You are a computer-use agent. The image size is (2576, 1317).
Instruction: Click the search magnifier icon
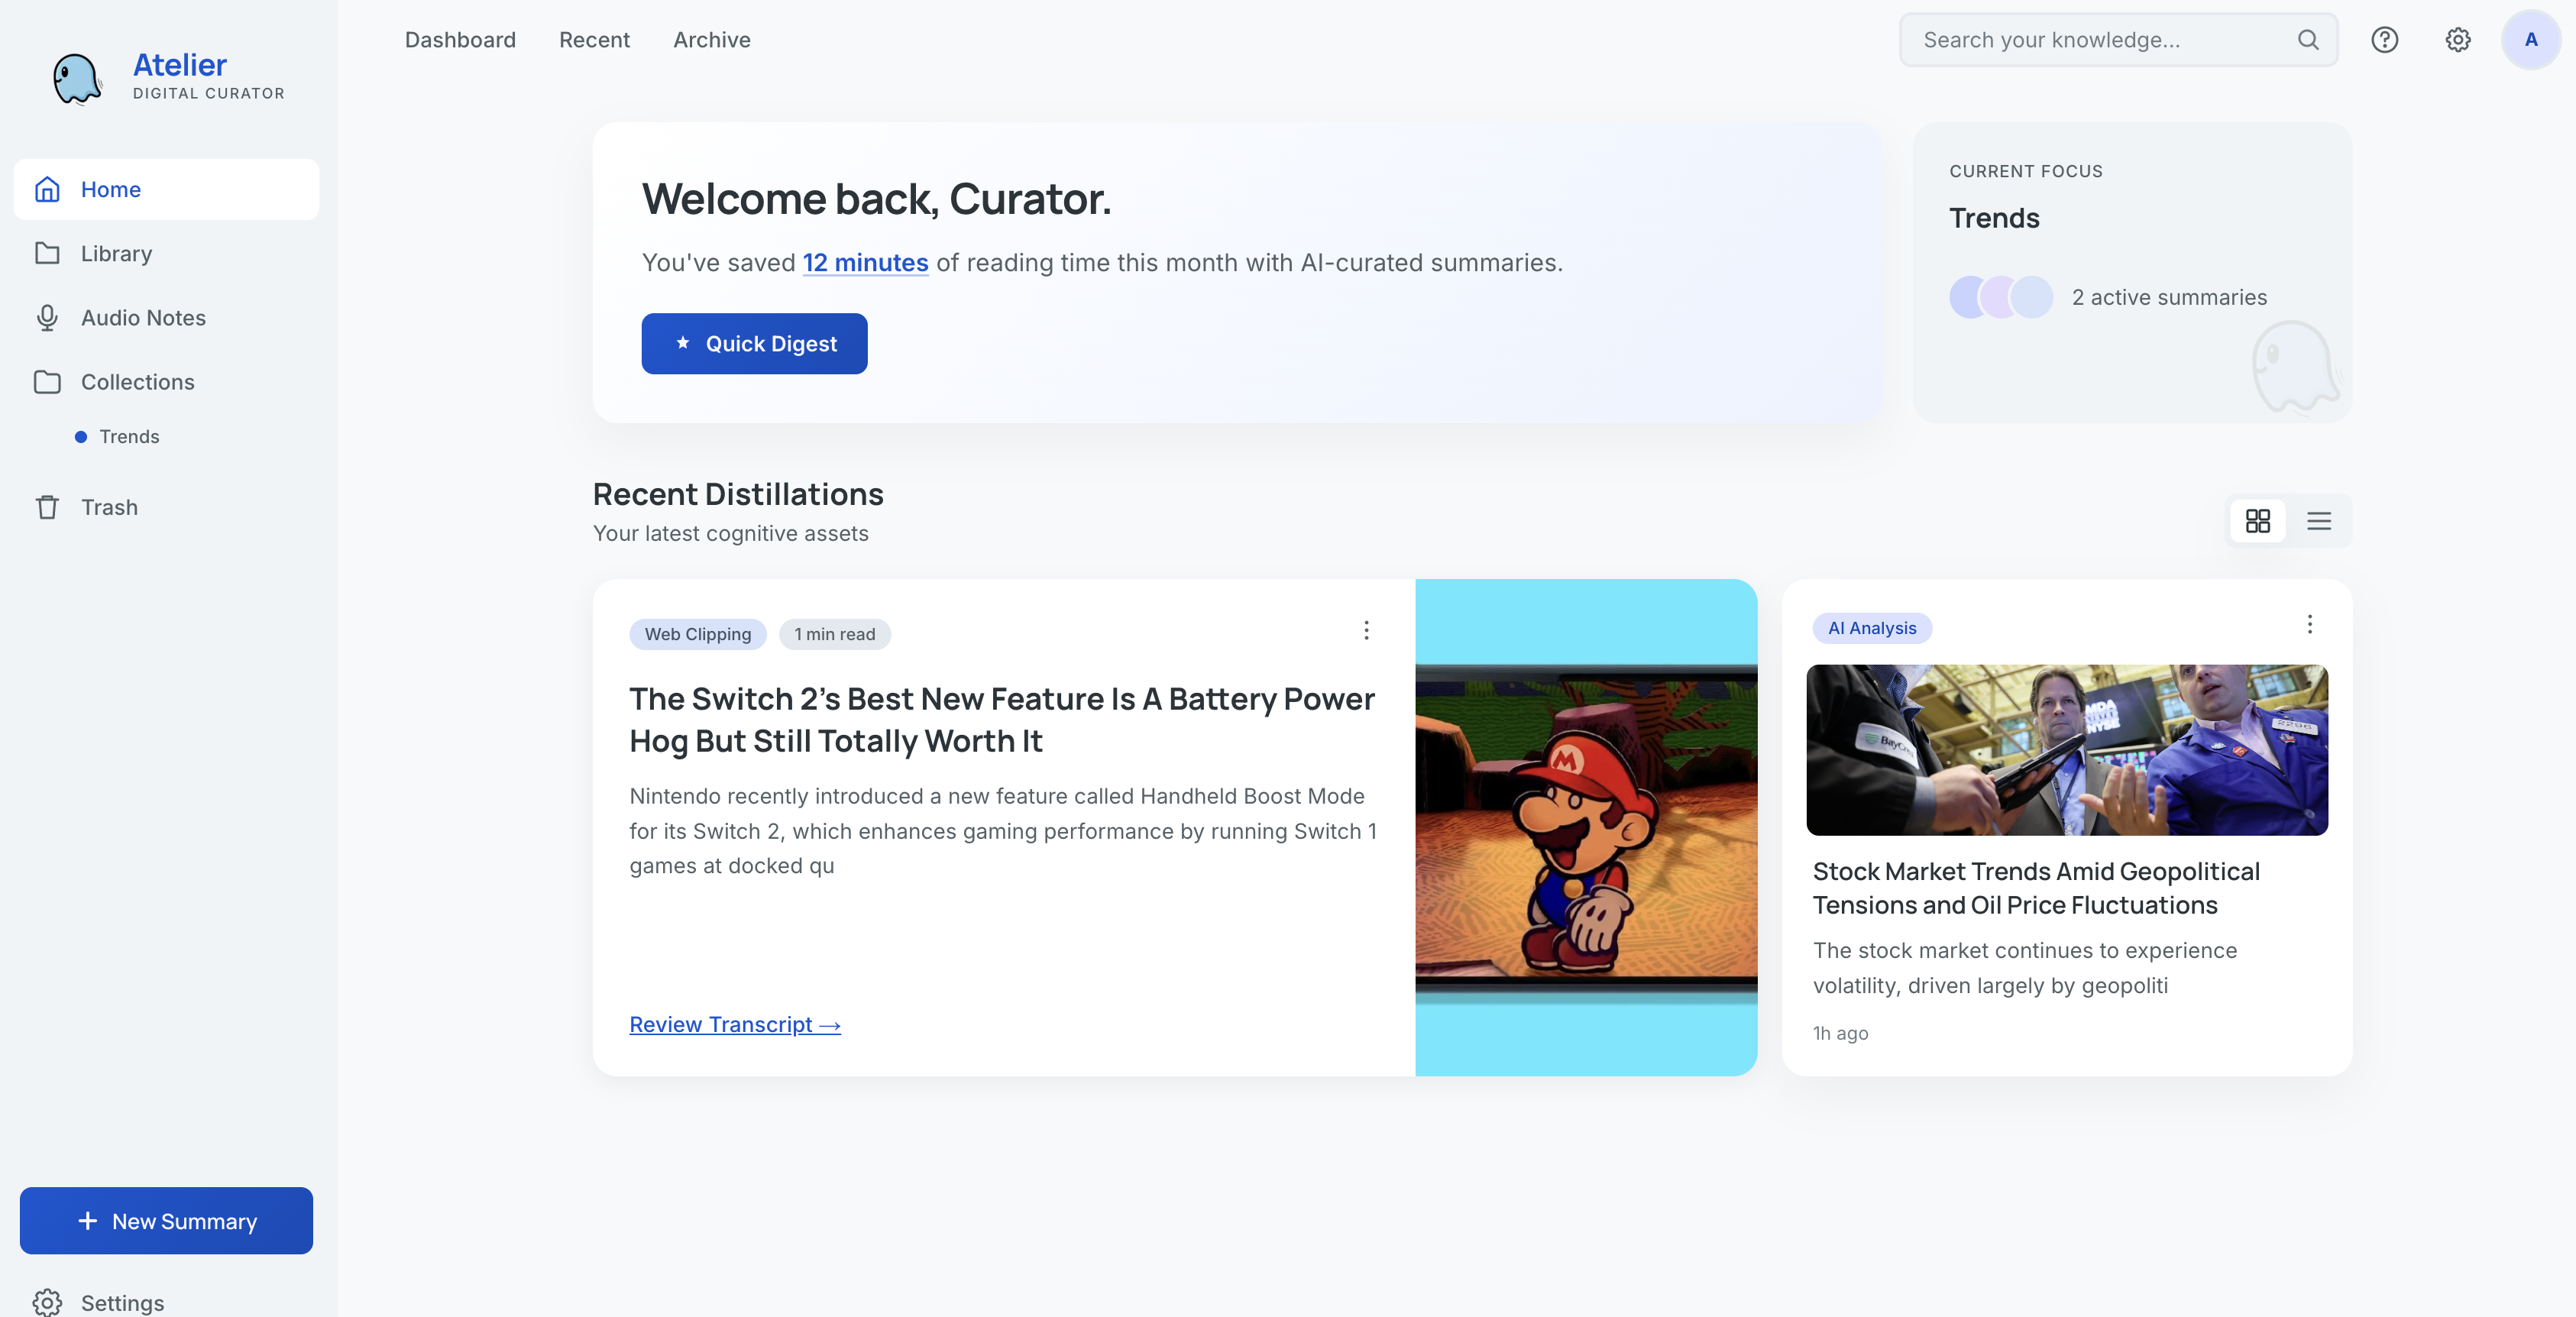pos(2308,40)
